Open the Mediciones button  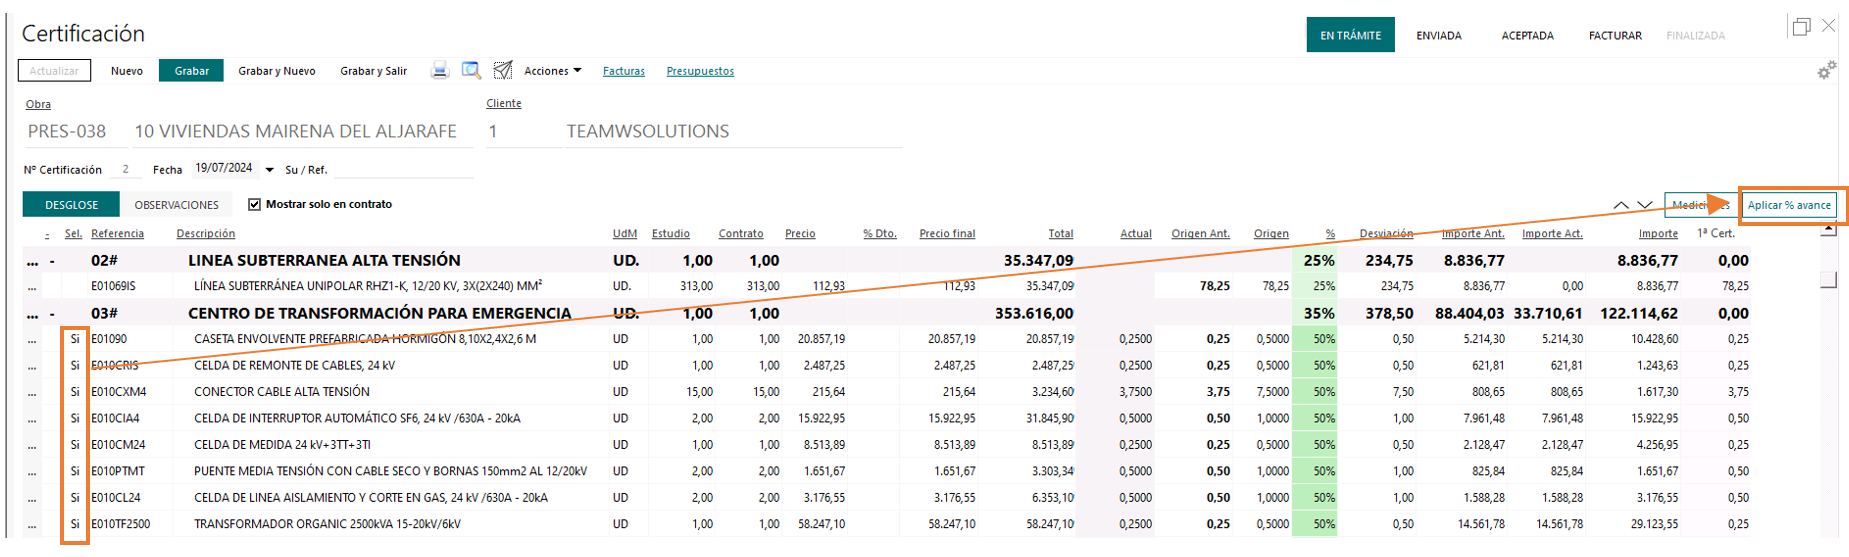[1700, 205]
